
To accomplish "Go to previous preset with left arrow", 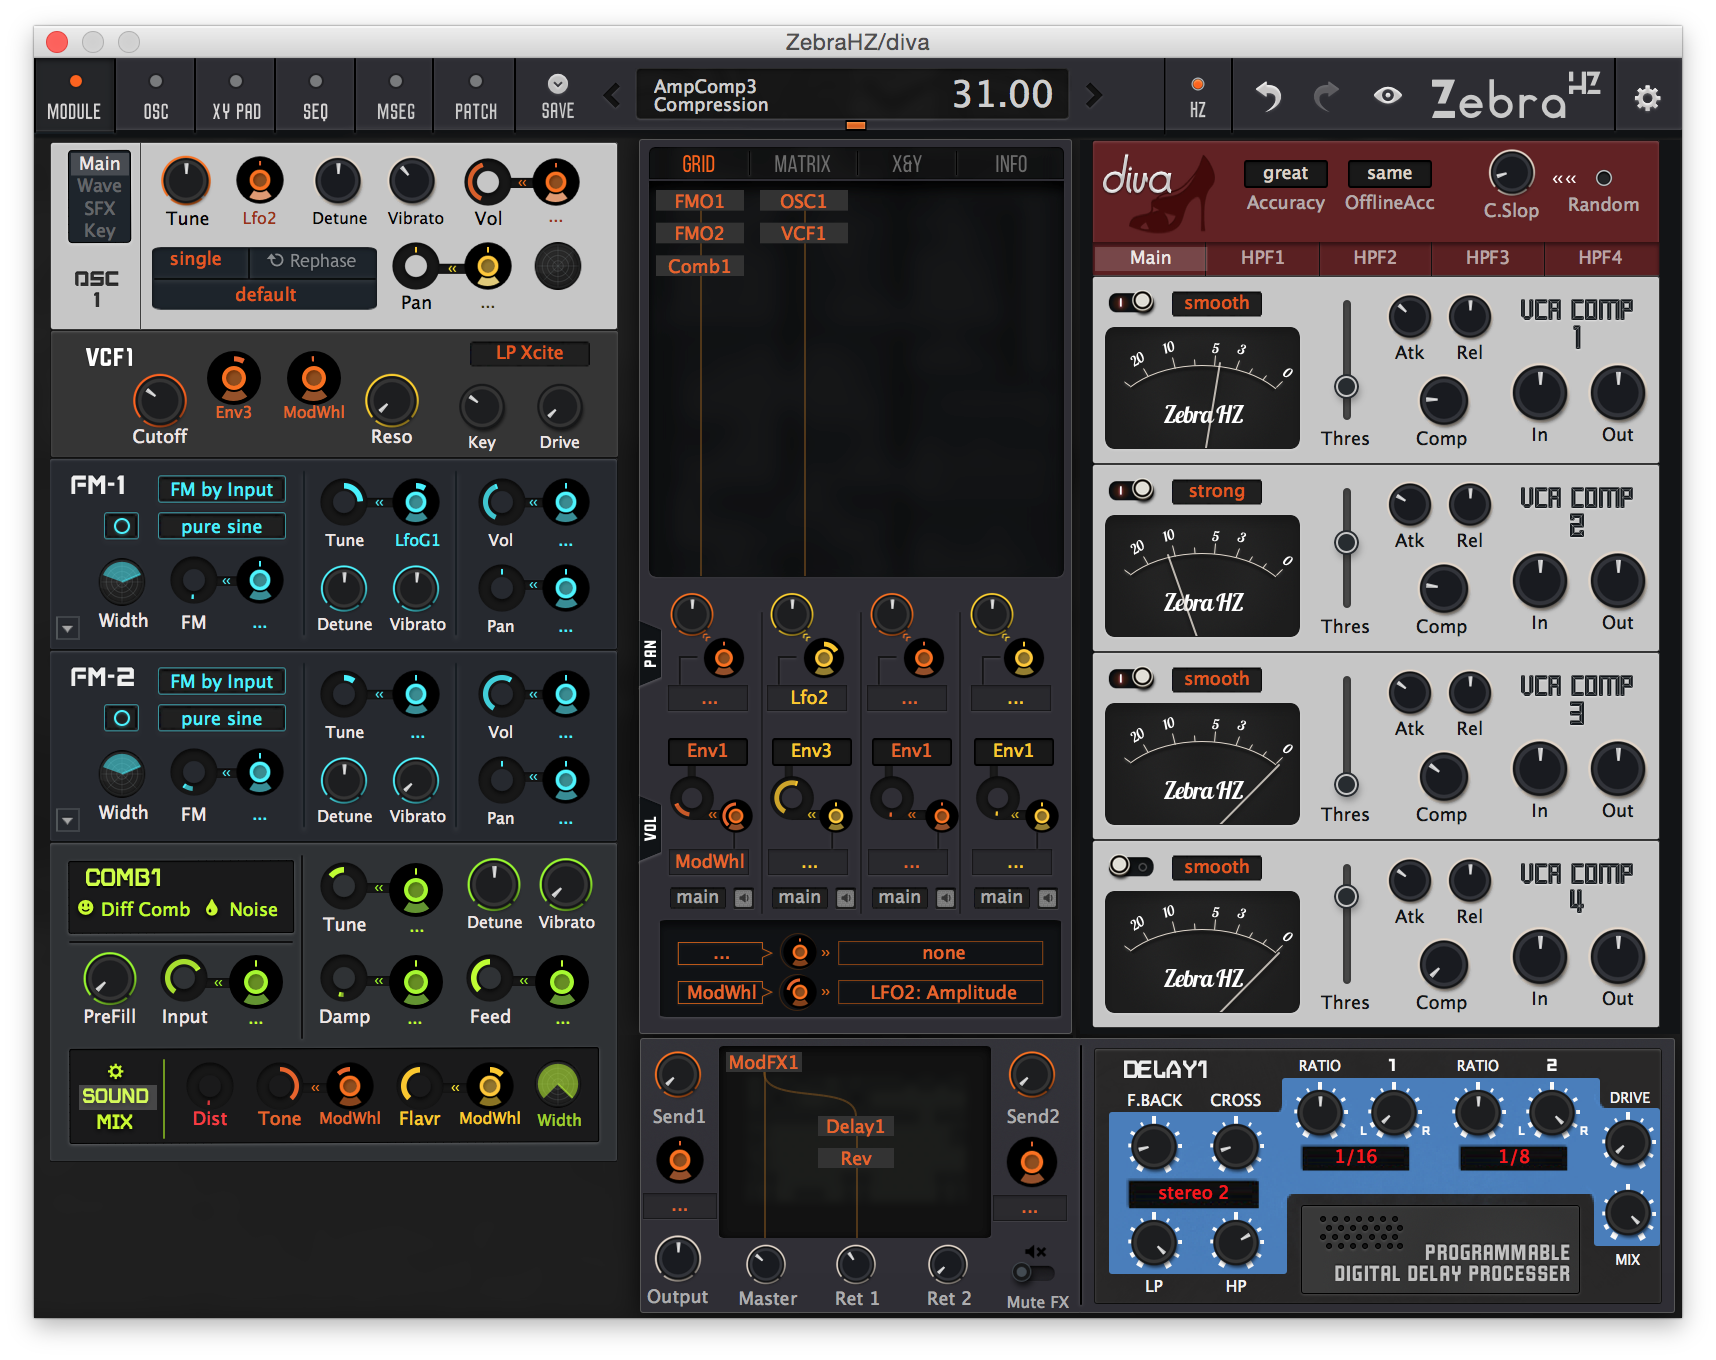I will [612, 95].
